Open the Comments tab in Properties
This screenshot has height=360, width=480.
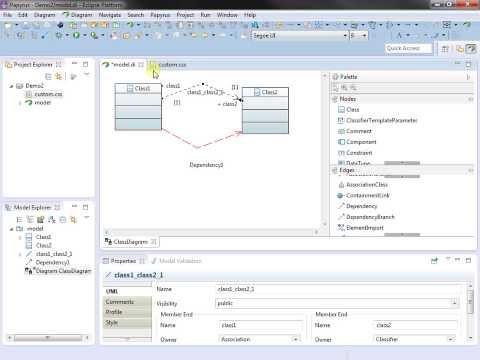click(127, 302)
